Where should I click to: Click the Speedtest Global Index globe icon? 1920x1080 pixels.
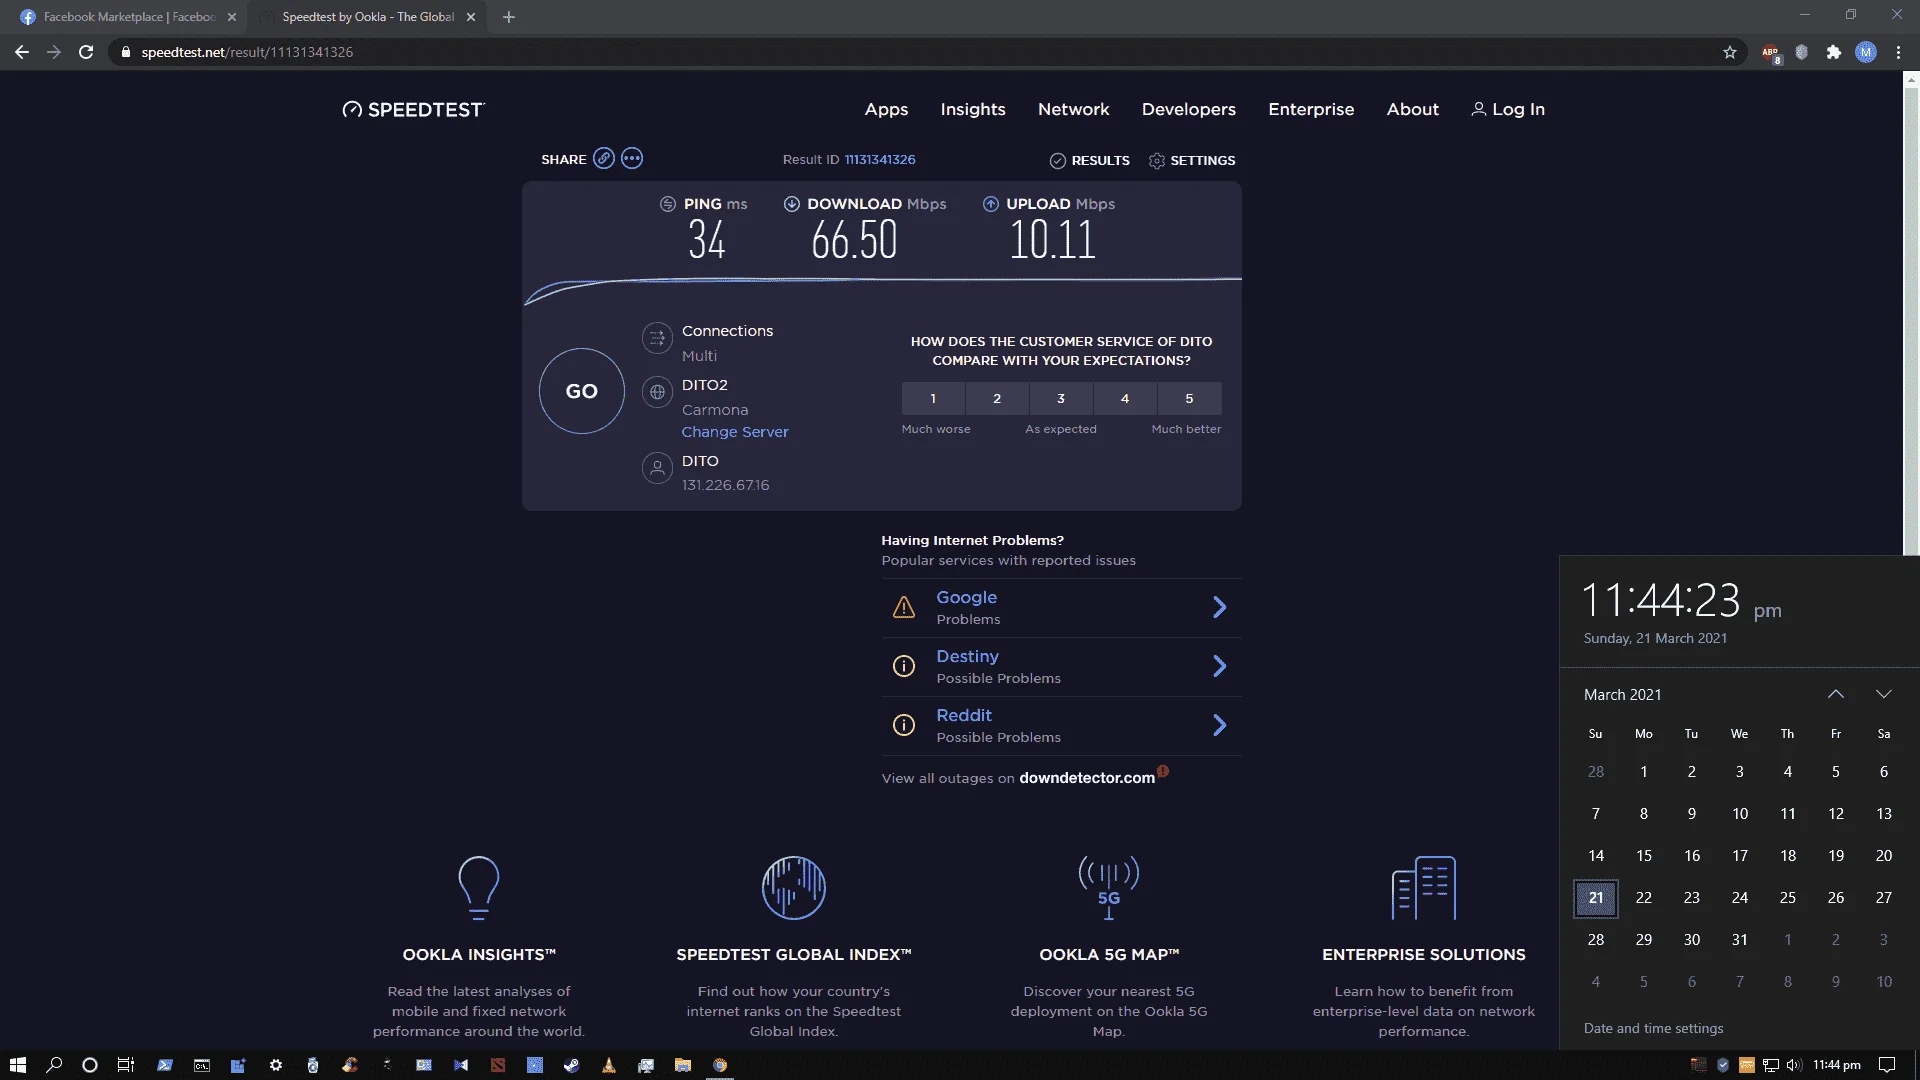(794, 888)
